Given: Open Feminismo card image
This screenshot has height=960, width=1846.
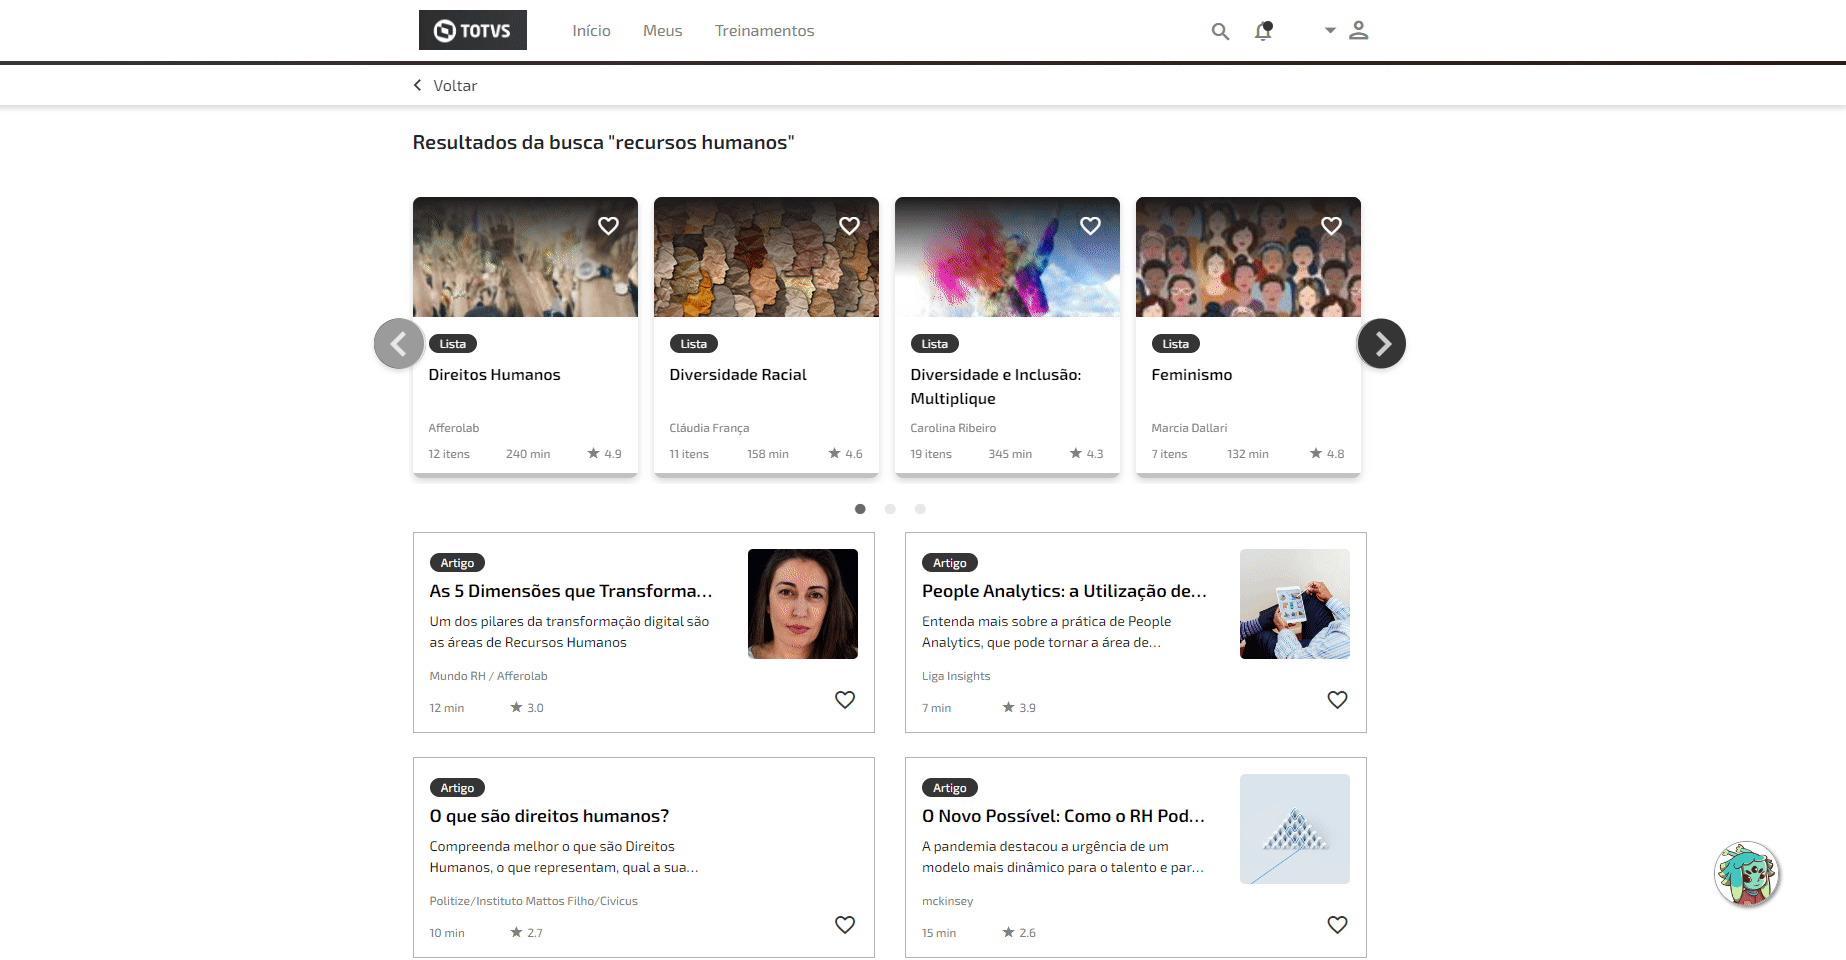Looking at the screenshot, I should coord(1248,257).
